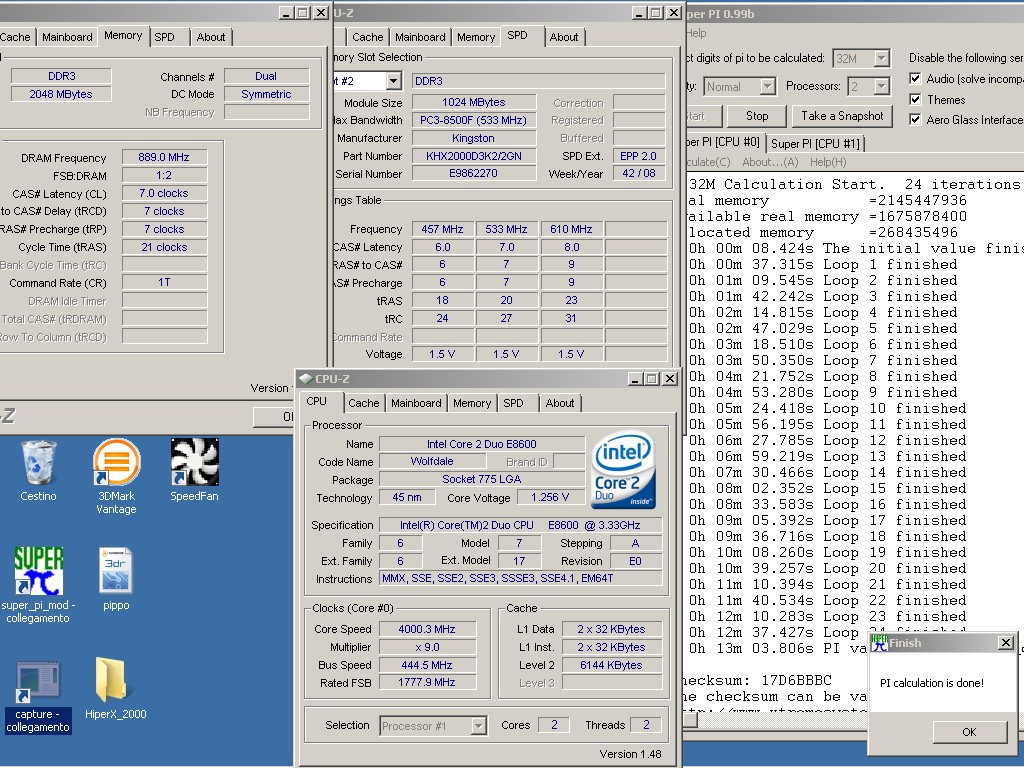The height and width of the screenshot is (768, 1024).
Task: Click the processor name Intel Core 2 Duo E8600
Action: 482,444
